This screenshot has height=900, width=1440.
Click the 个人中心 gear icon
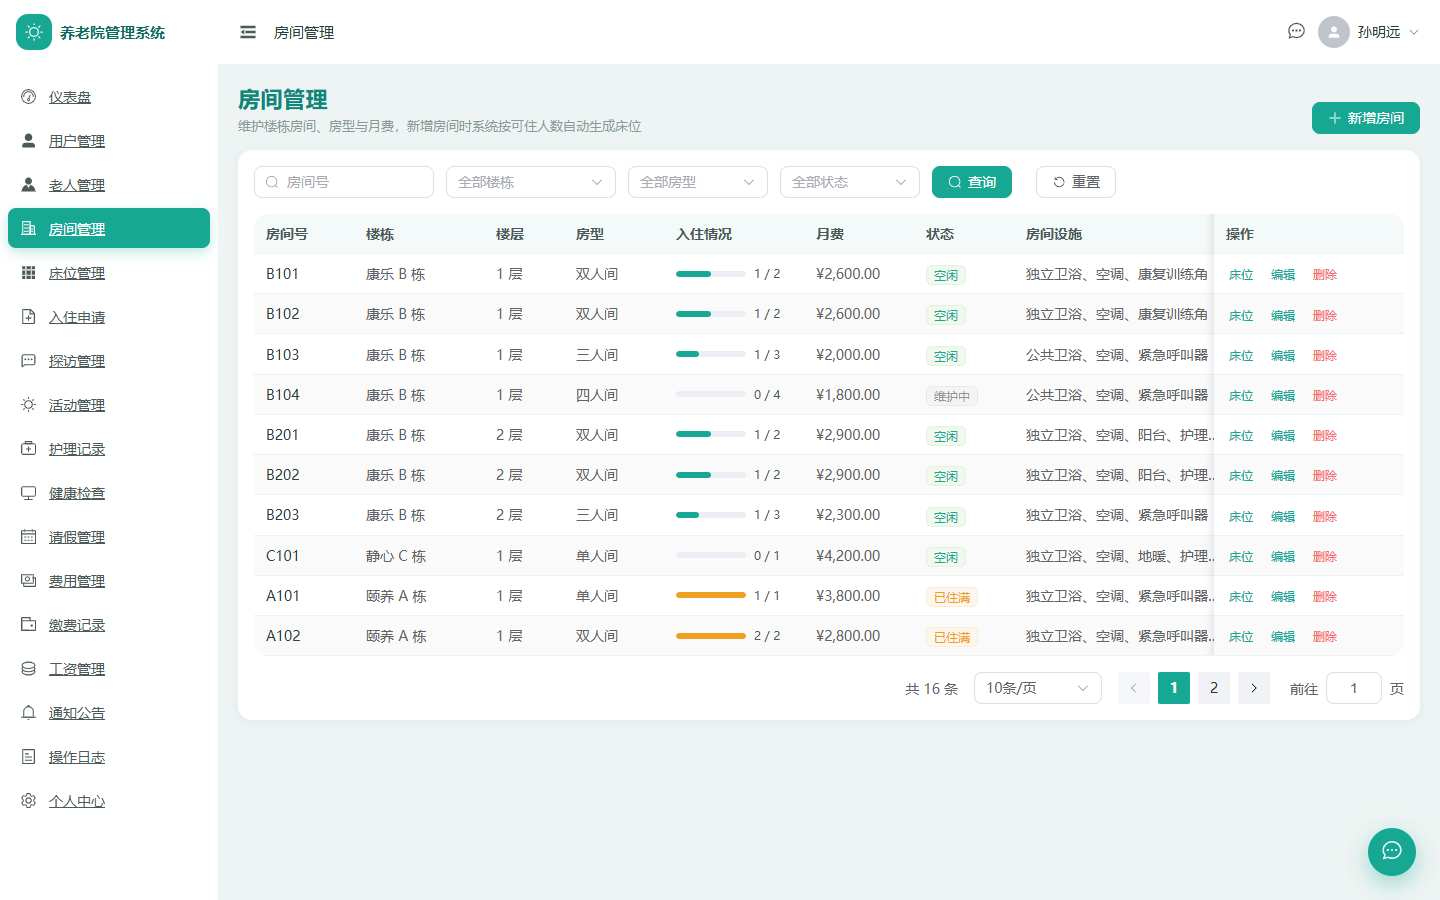29,801
